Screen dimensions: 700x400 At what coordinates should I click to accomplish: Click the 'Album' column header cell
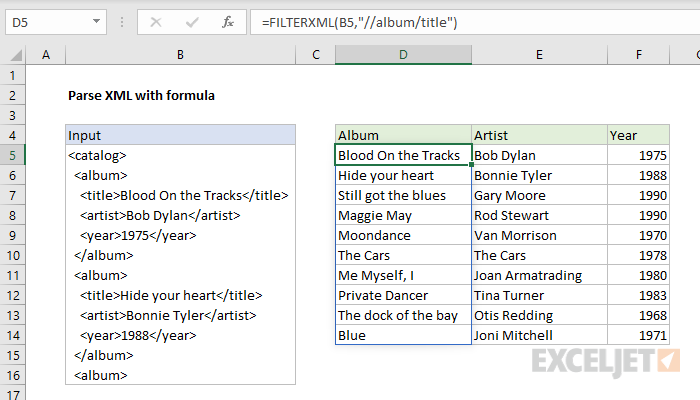[403, 135]
